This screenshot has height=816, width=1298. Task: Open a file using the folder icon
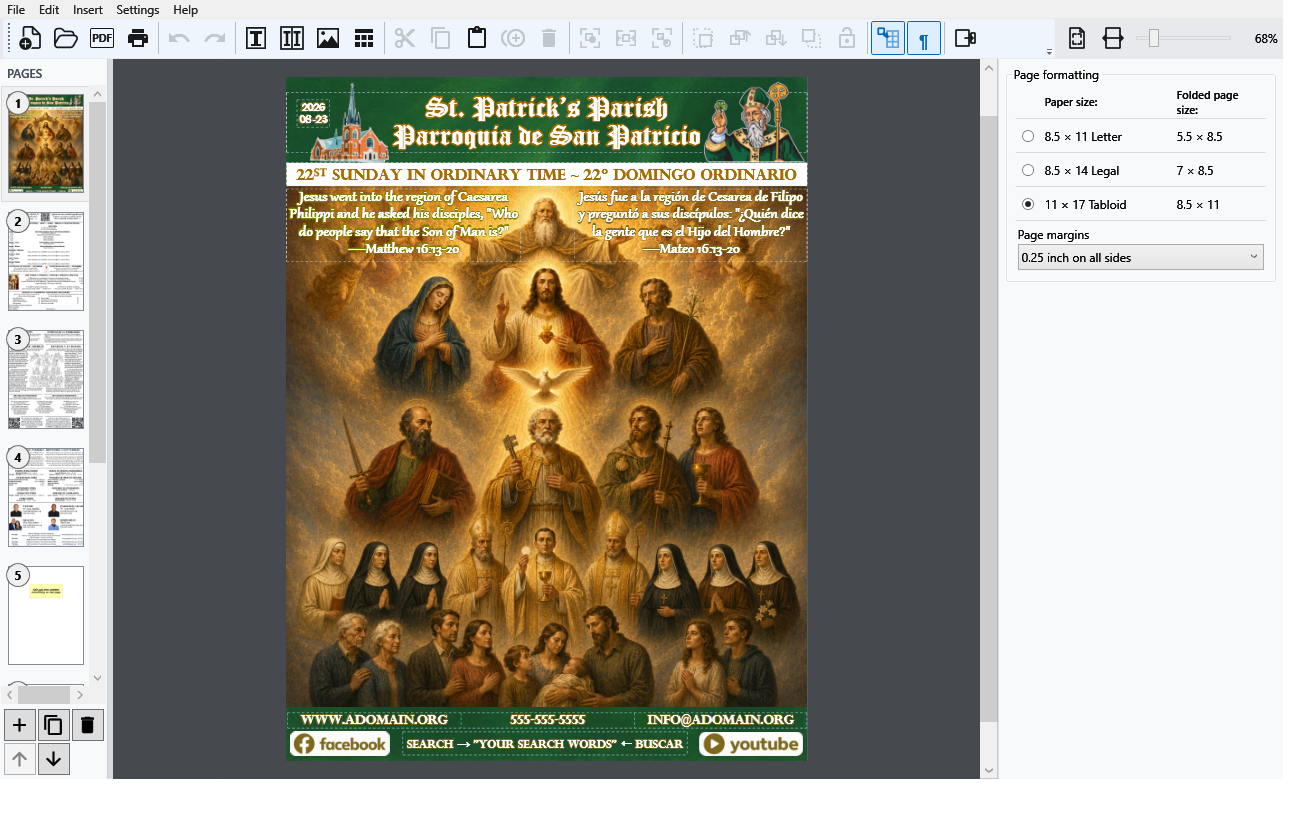tap(66, 39)
